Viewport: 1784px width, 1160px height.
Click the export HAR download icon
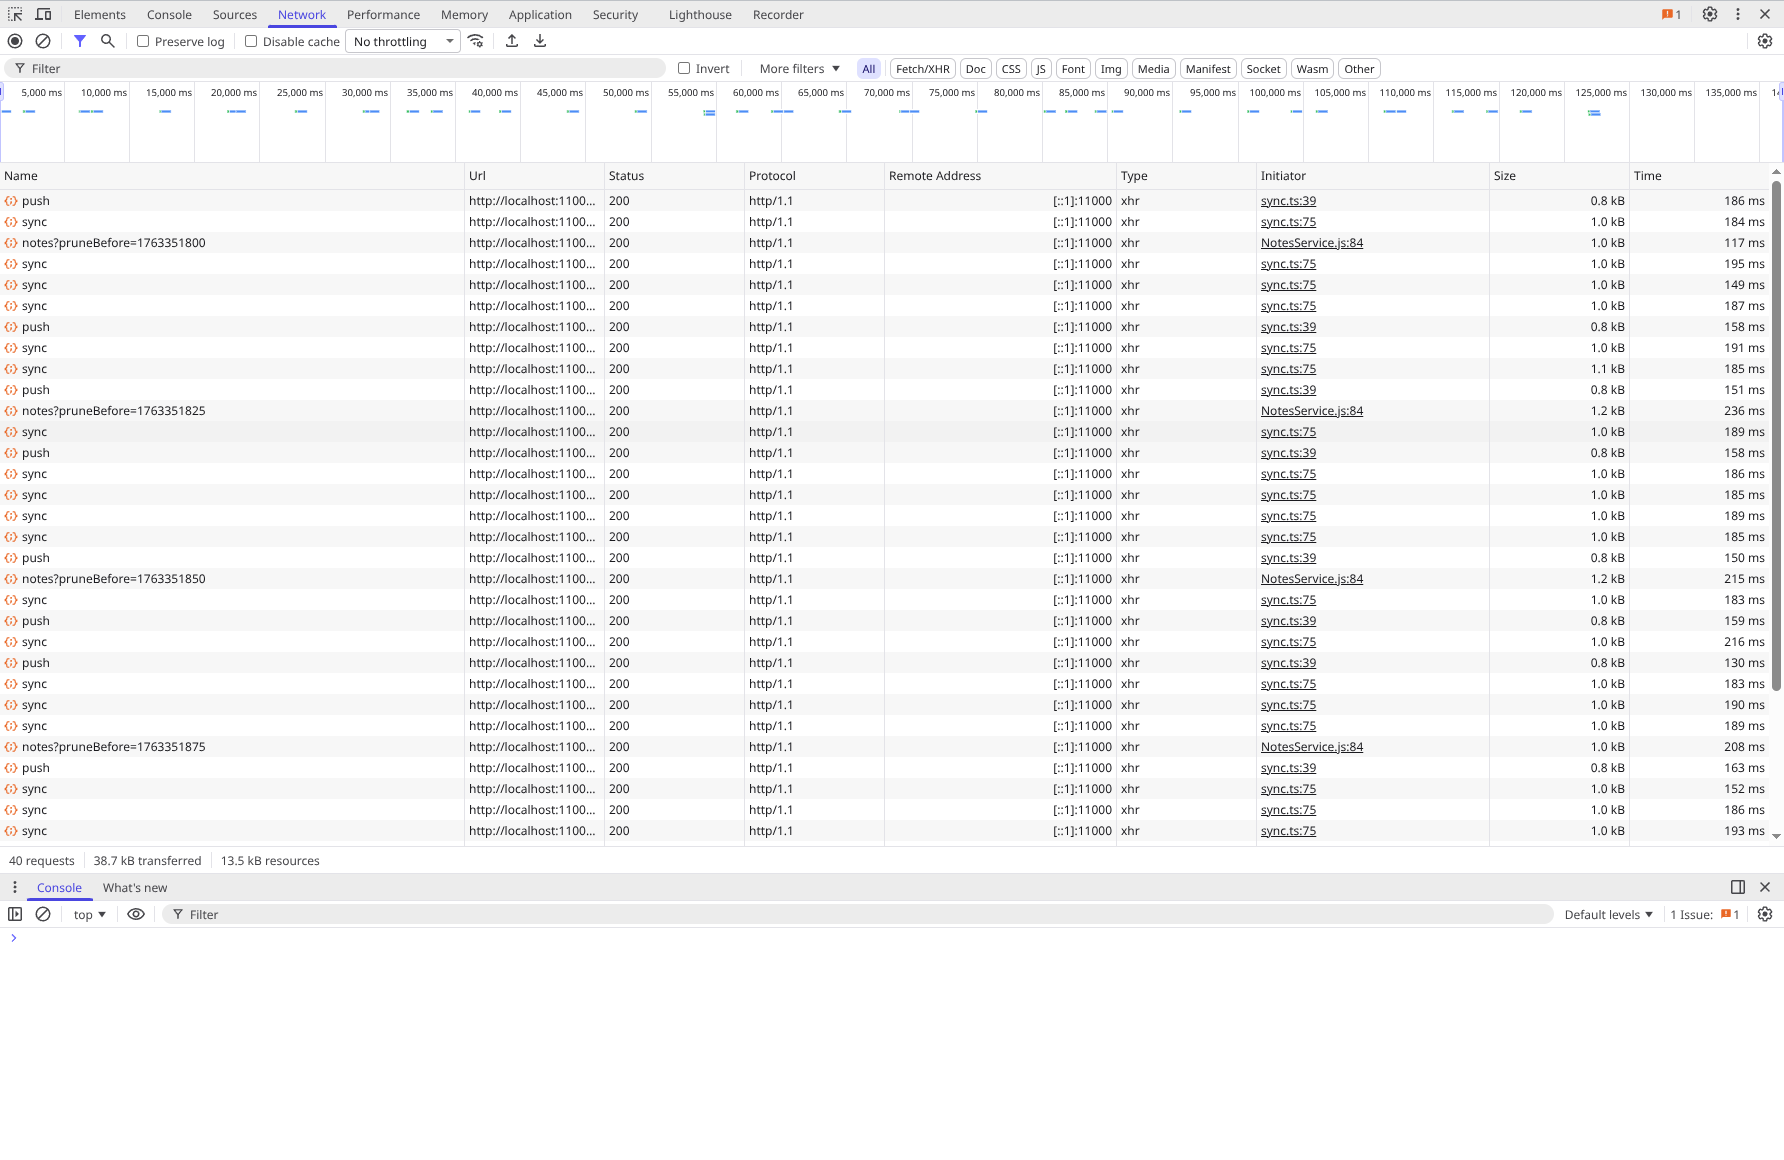[x=540, y=41]
